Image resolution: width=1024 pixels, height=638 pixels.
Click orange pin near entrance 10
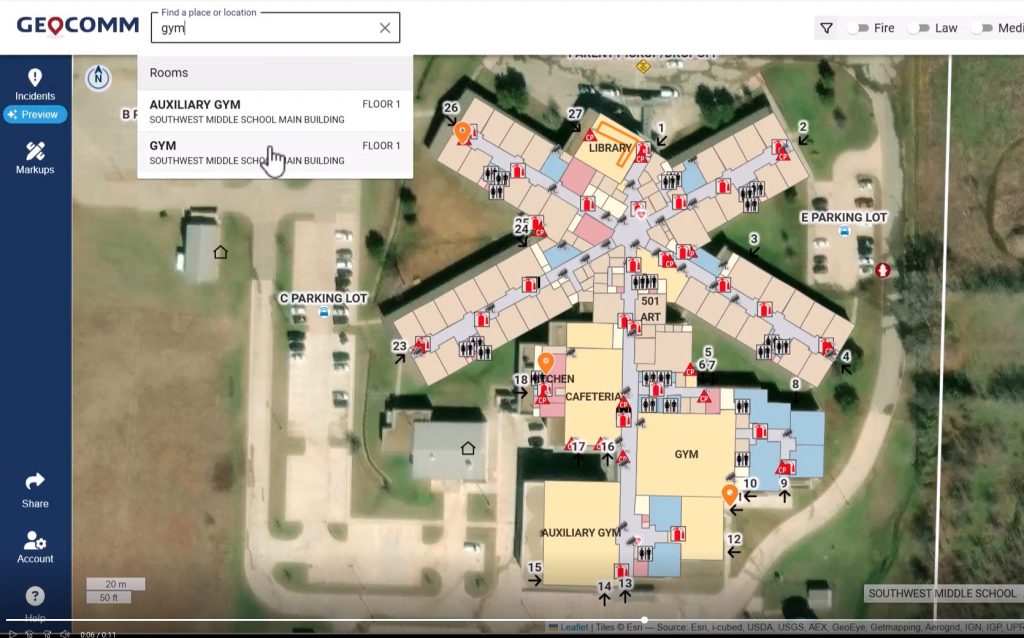coord(729,494)
